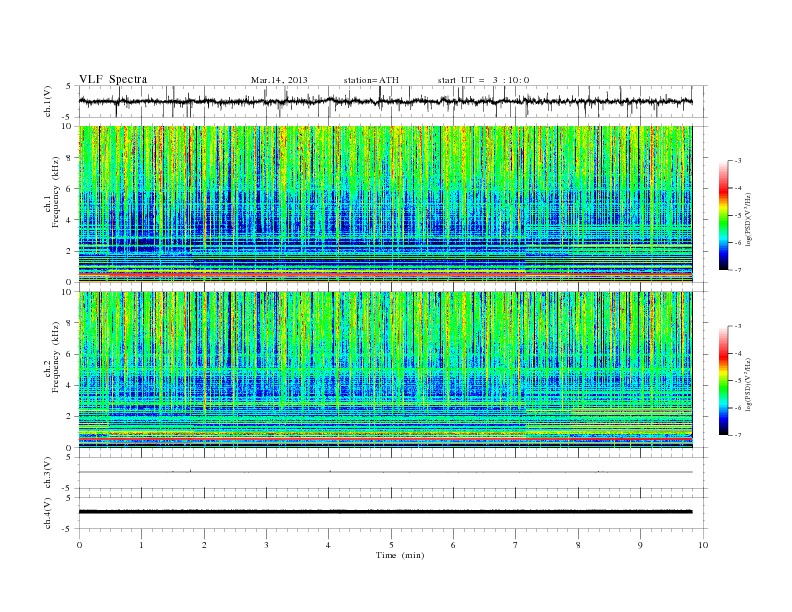Click the "-7" tick on ch.2 colorbar
This screenshot has height=612, width=792.
(x=738, y=435)
